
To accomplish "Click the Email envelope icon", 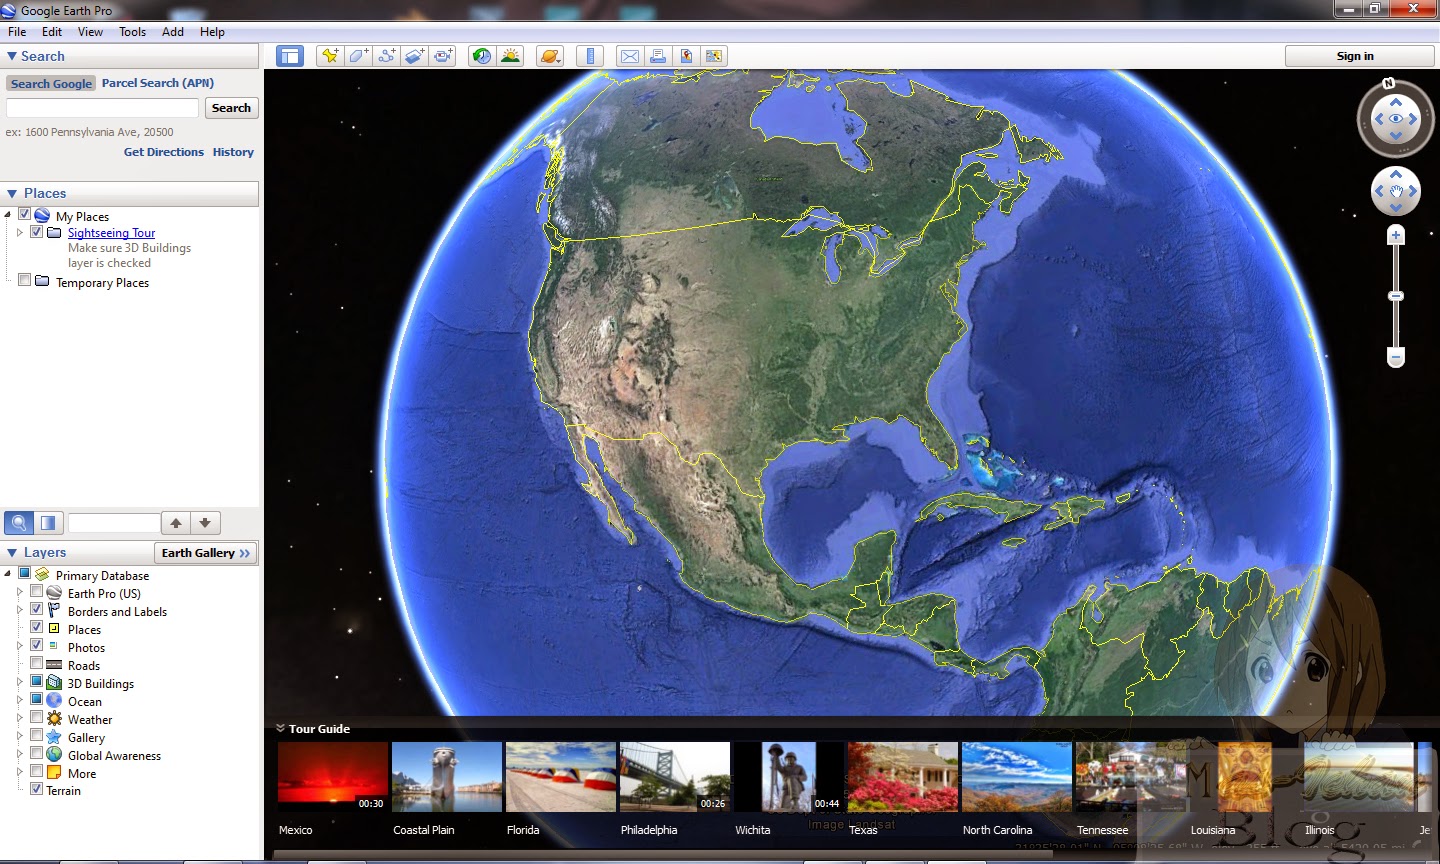I will coord(630,56).
